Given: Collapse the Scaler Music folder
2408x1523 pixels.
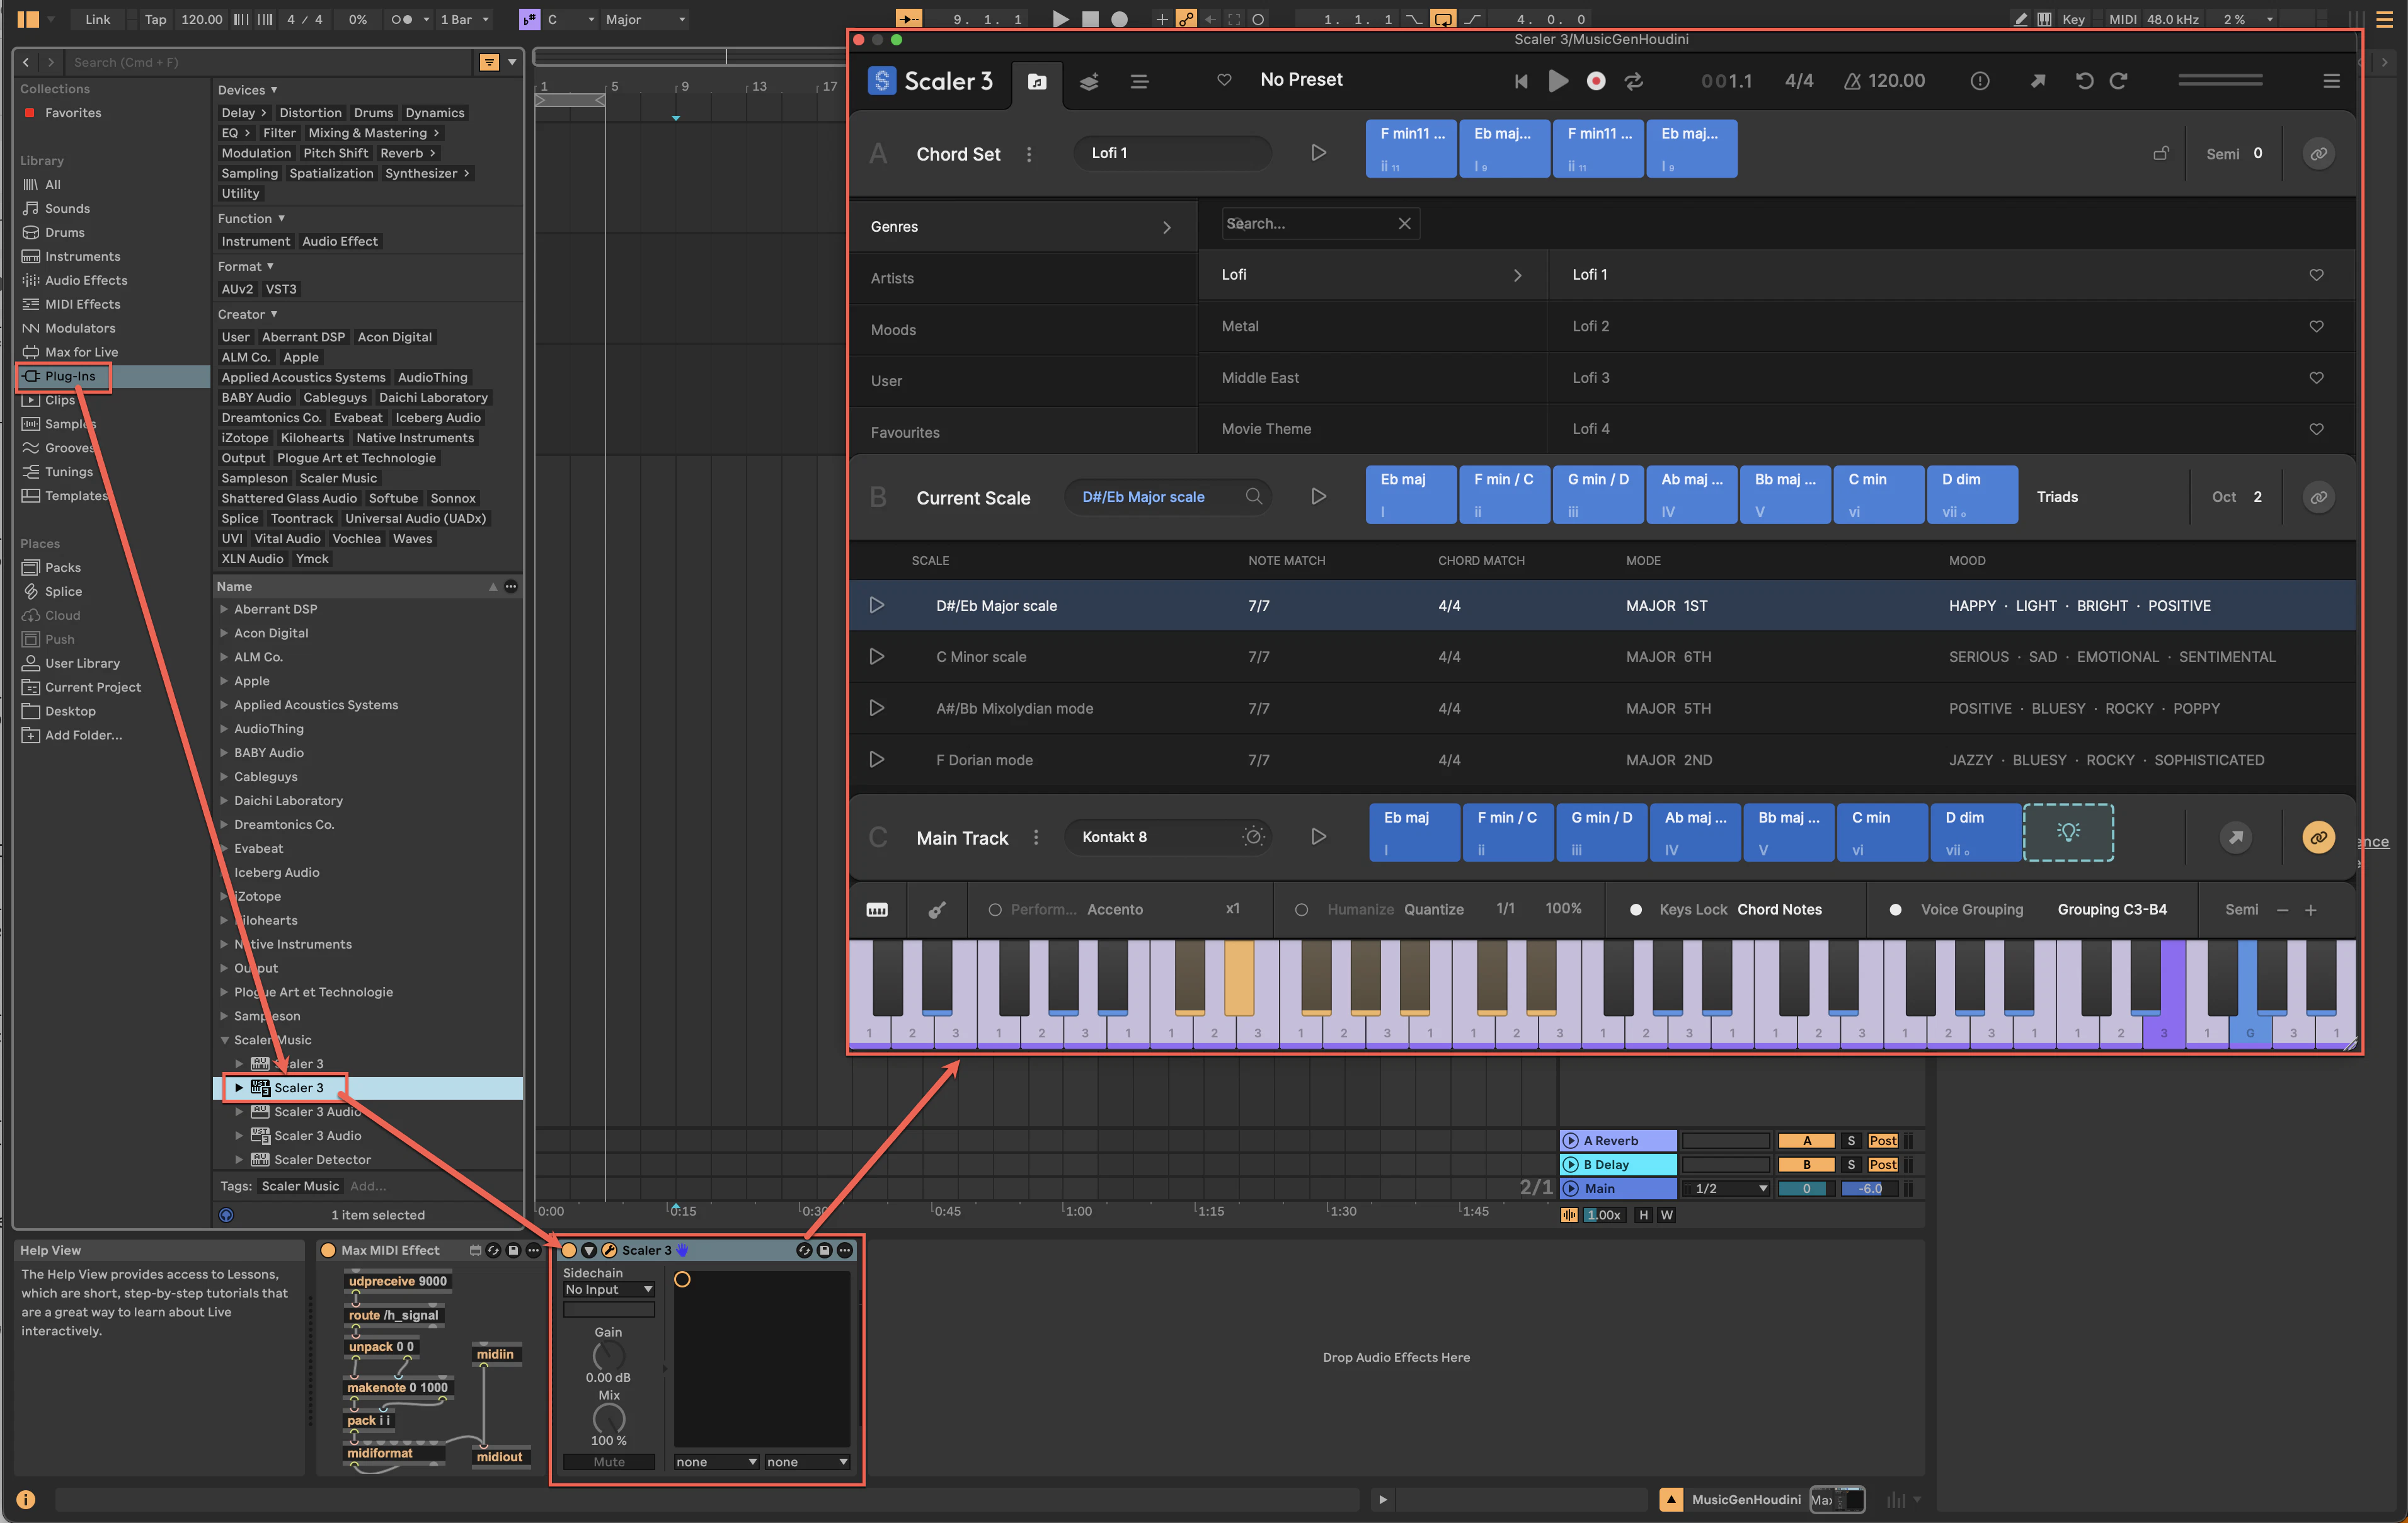Looking at the screenshot, I should point(224,1040).
